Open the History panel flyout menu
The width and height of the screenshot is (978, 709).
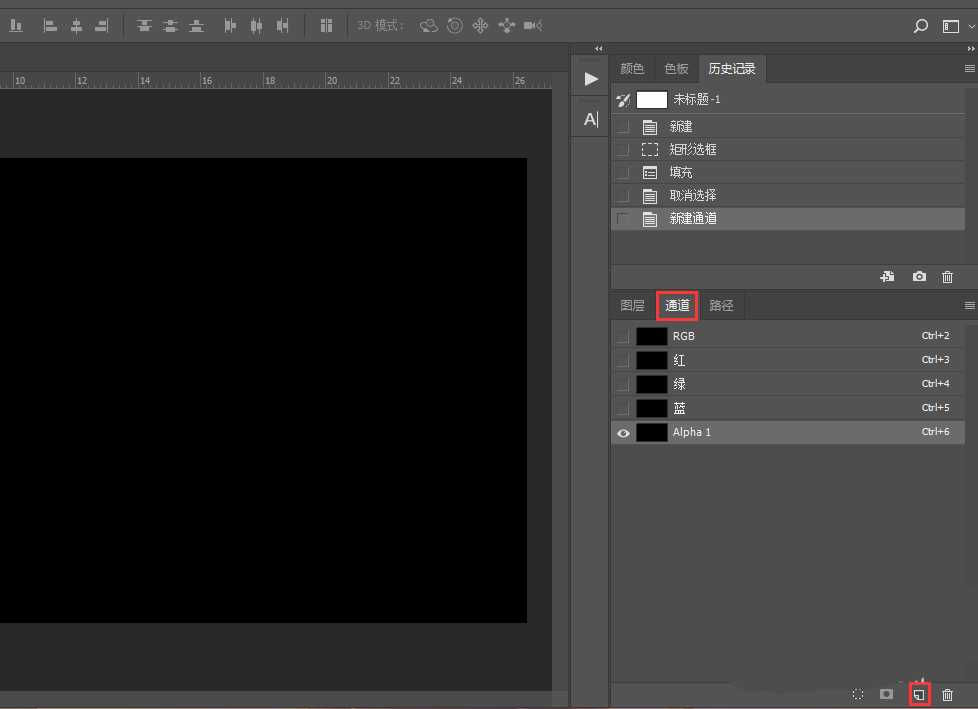coord(969,69)
